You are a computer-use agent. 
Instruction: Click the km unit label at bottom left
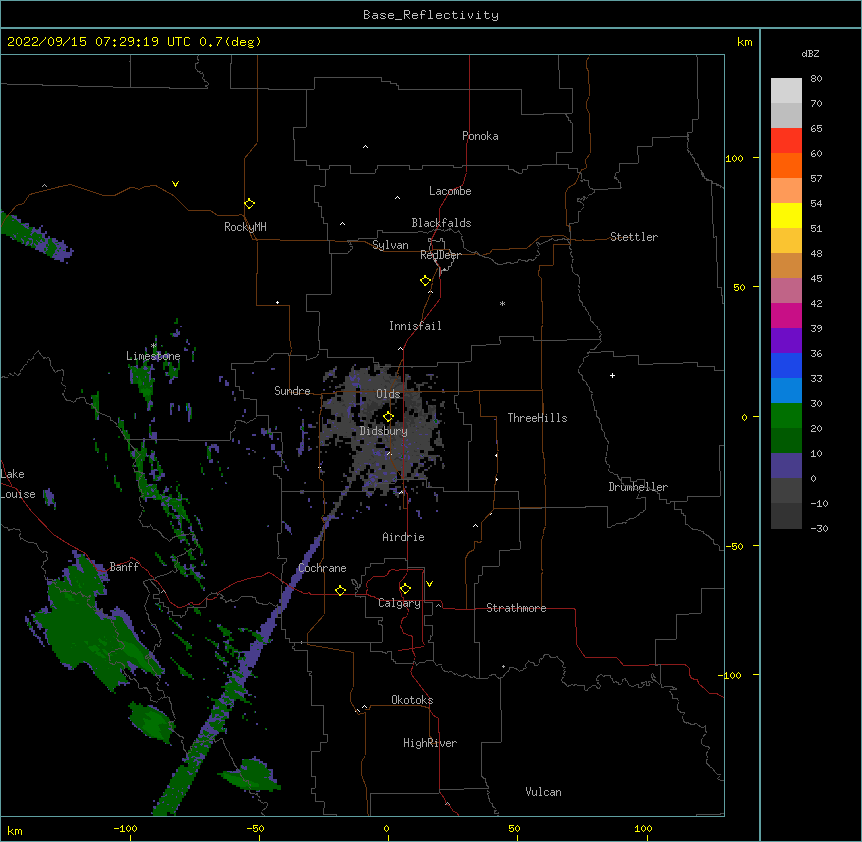point(15,831)
